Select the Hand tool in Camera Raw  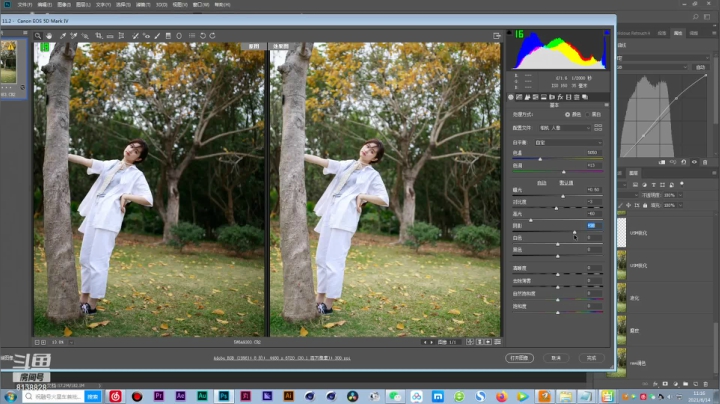49,36
